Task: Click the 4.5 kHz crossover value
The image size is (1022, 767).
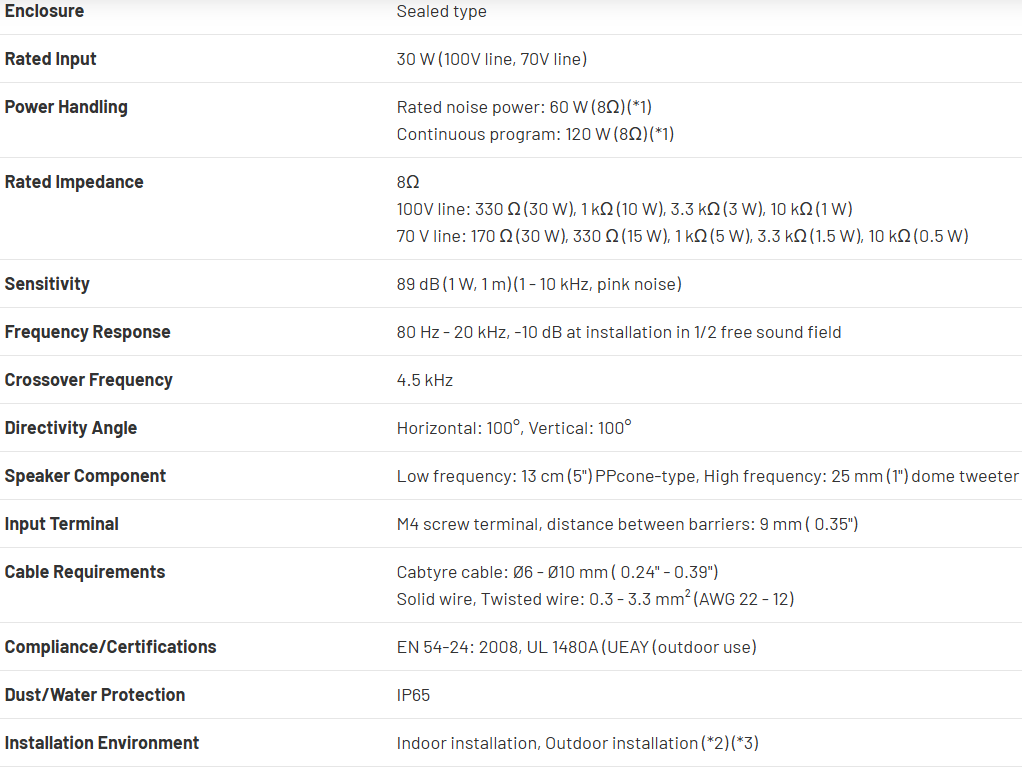Action: pyautogui.click(x=424, y=380)
